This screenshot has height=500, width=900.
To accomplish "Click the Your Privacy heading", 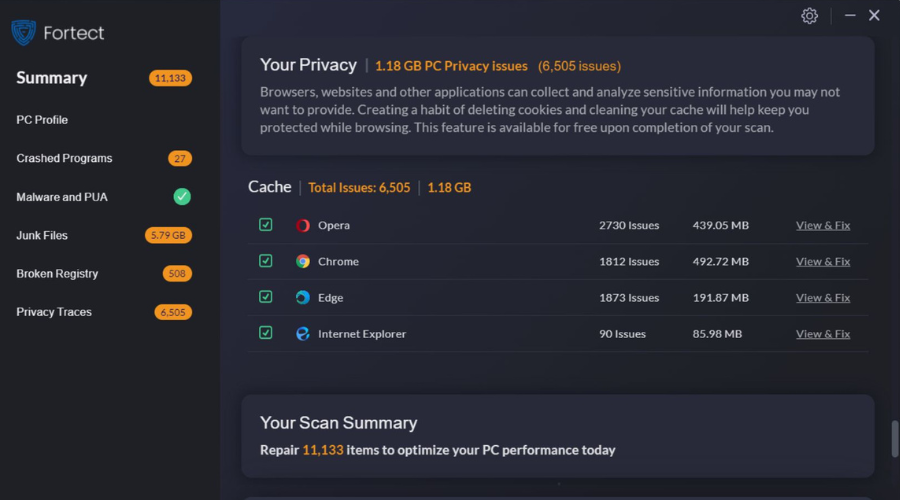I will tap(308, 65).
